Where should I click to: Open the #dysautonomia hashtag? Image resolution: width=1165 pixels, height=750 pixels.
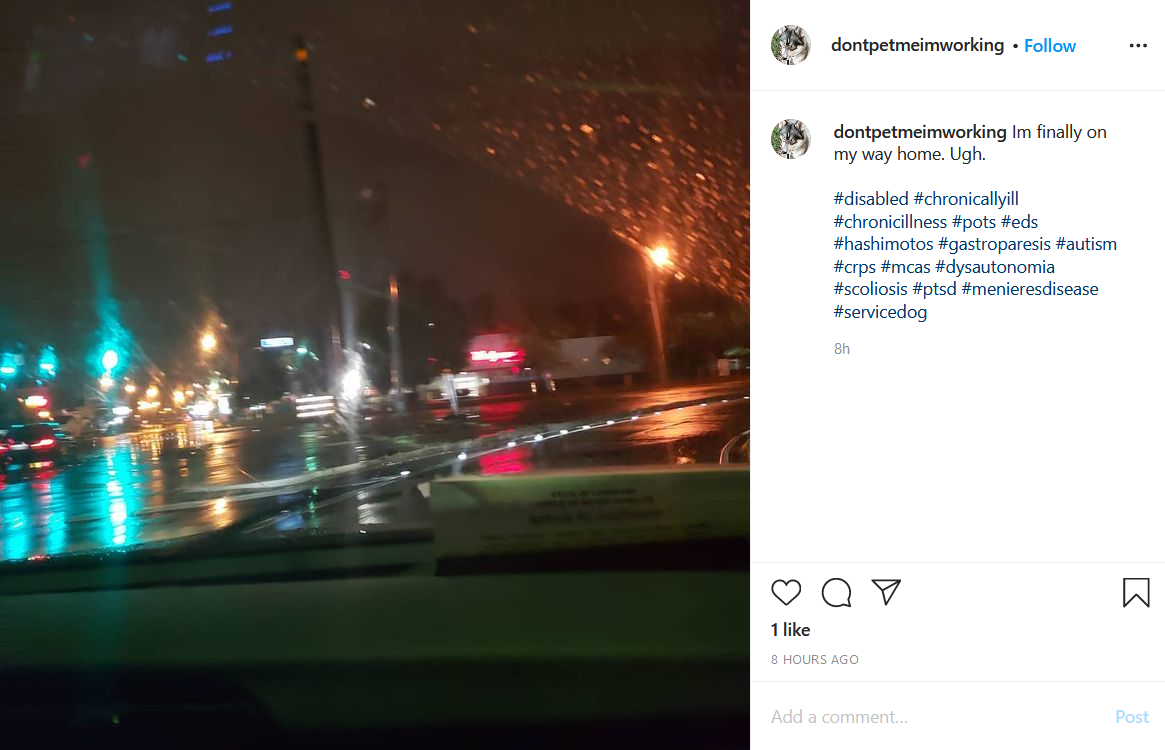[x=995, y=267]
